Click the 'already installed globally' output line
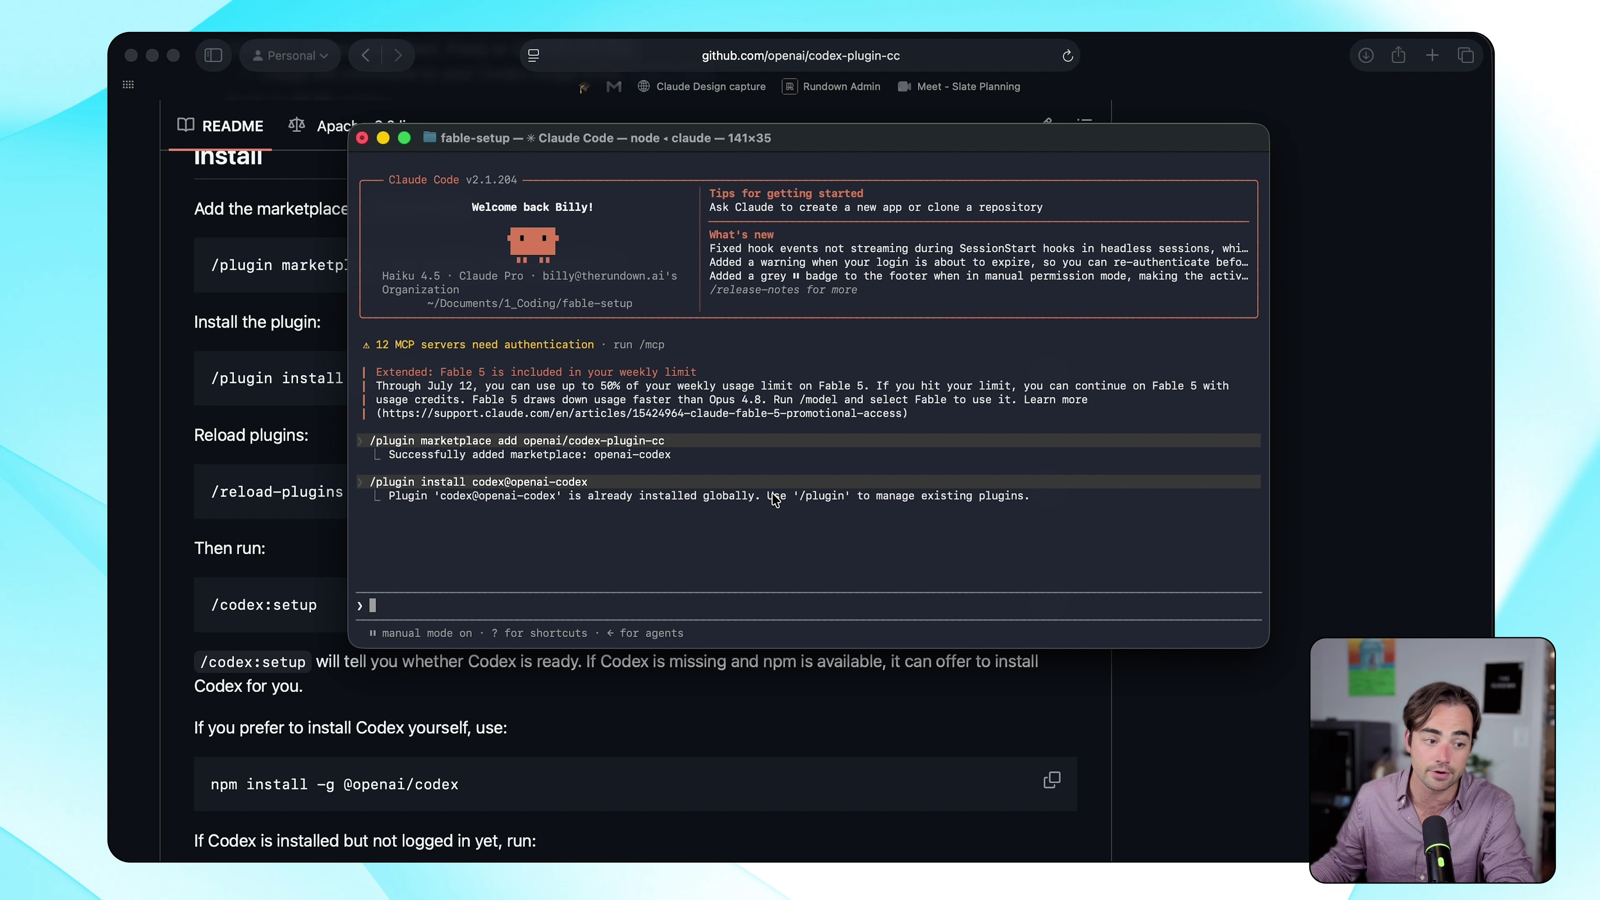This screenshot has width=1600, height=900. click(x=708, y=496)
